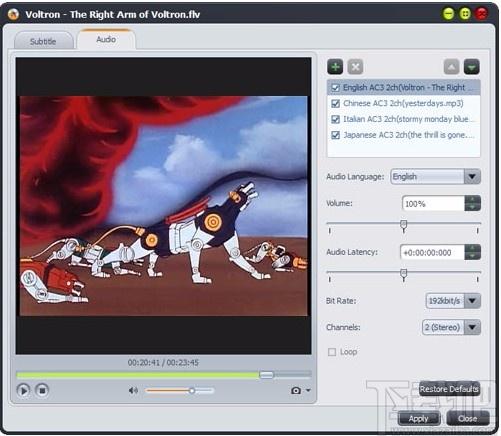Click the video preview frame
This screenshot has width=501, height=436.
pos(163,206)
